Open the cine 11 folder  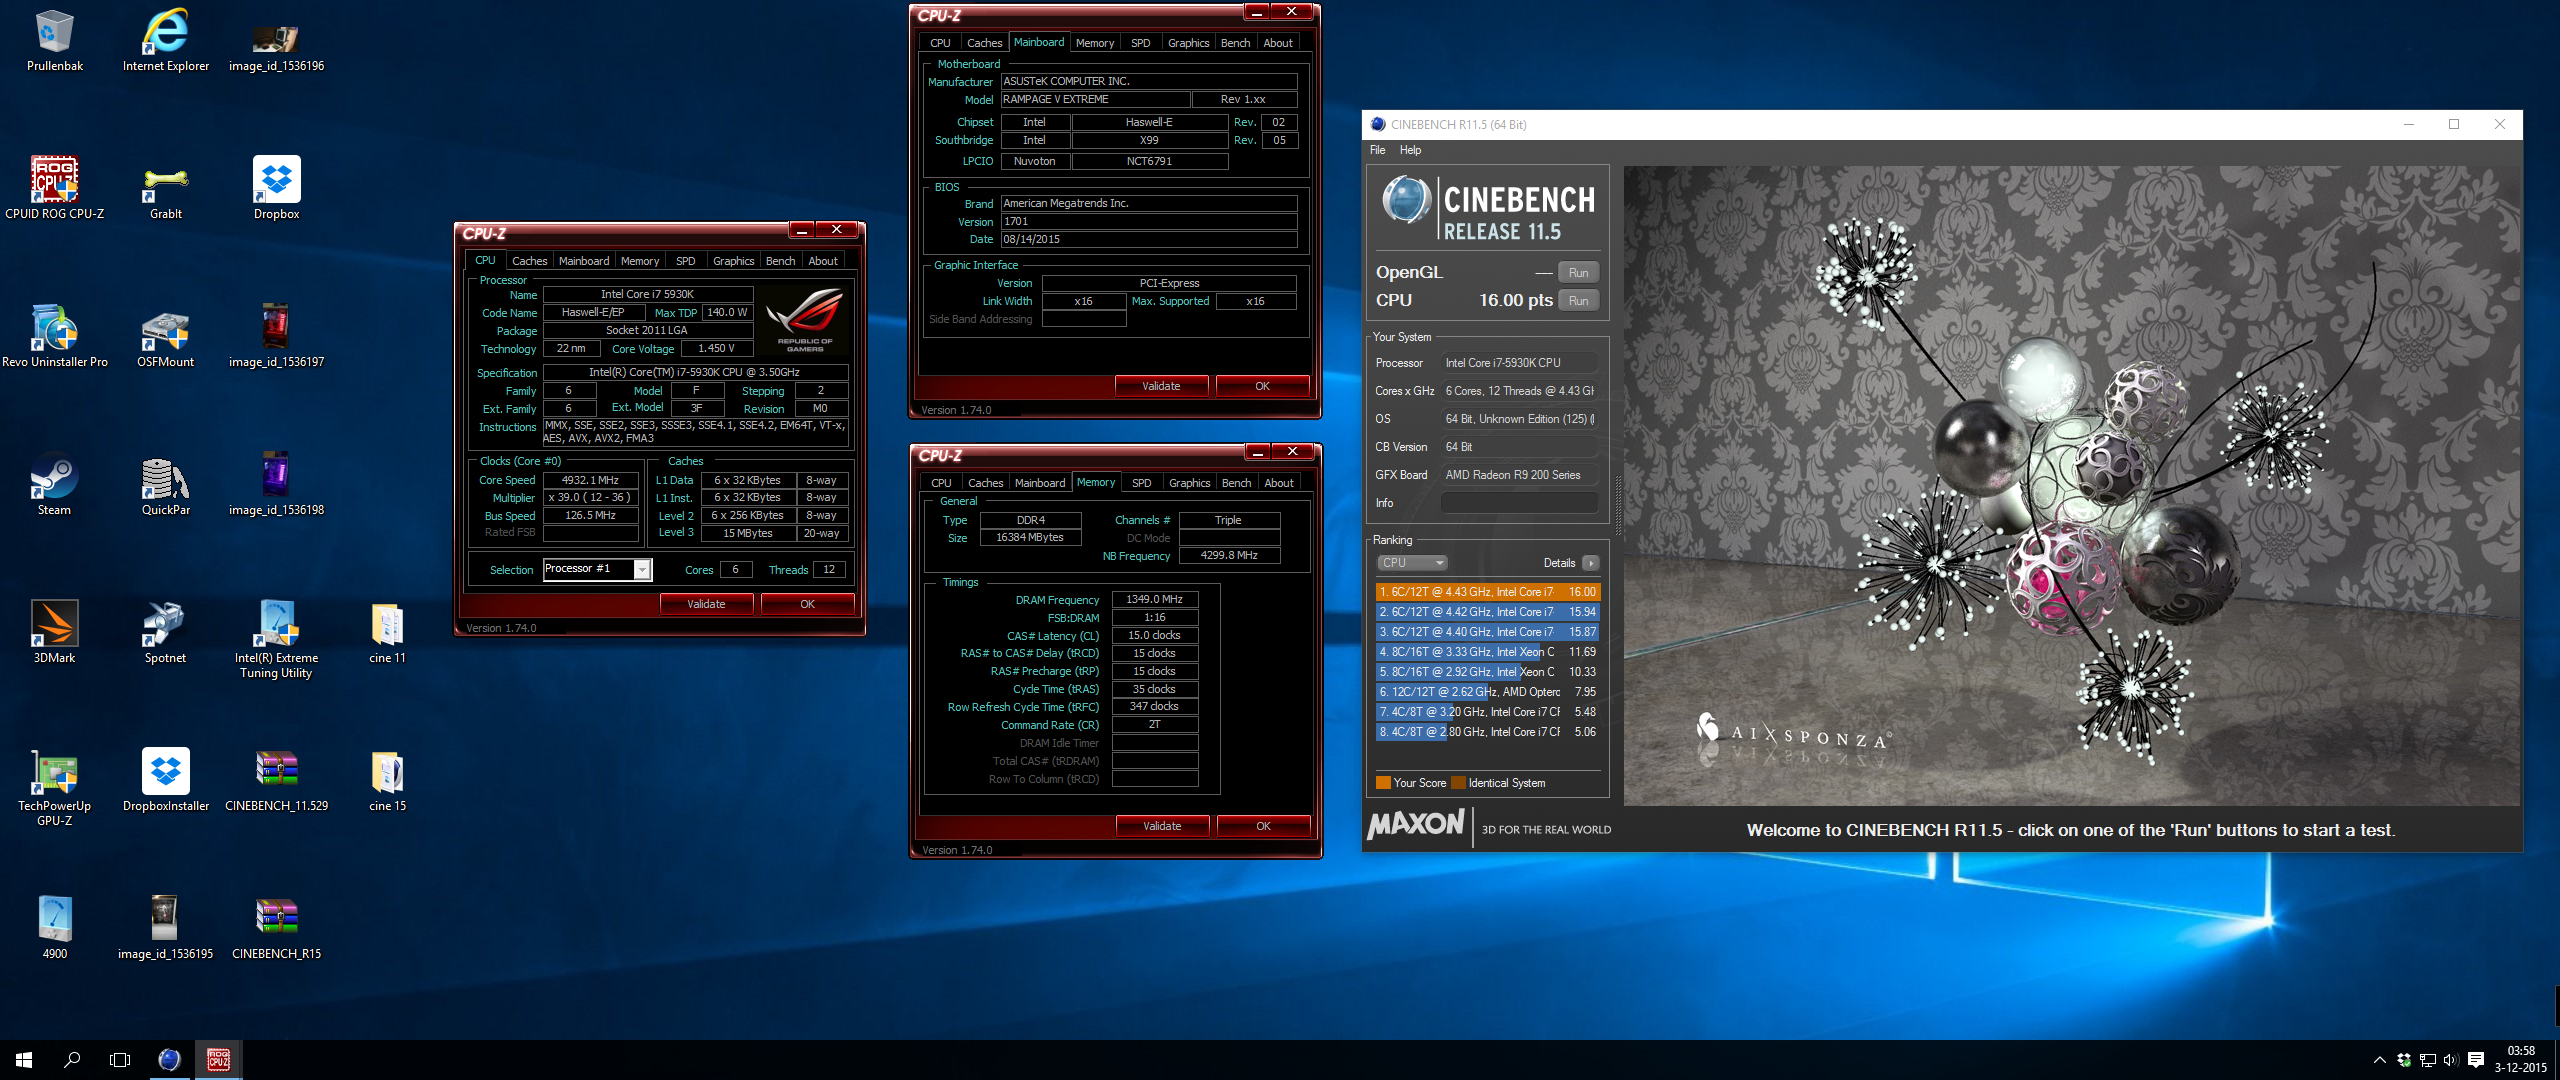click(387, 632)
